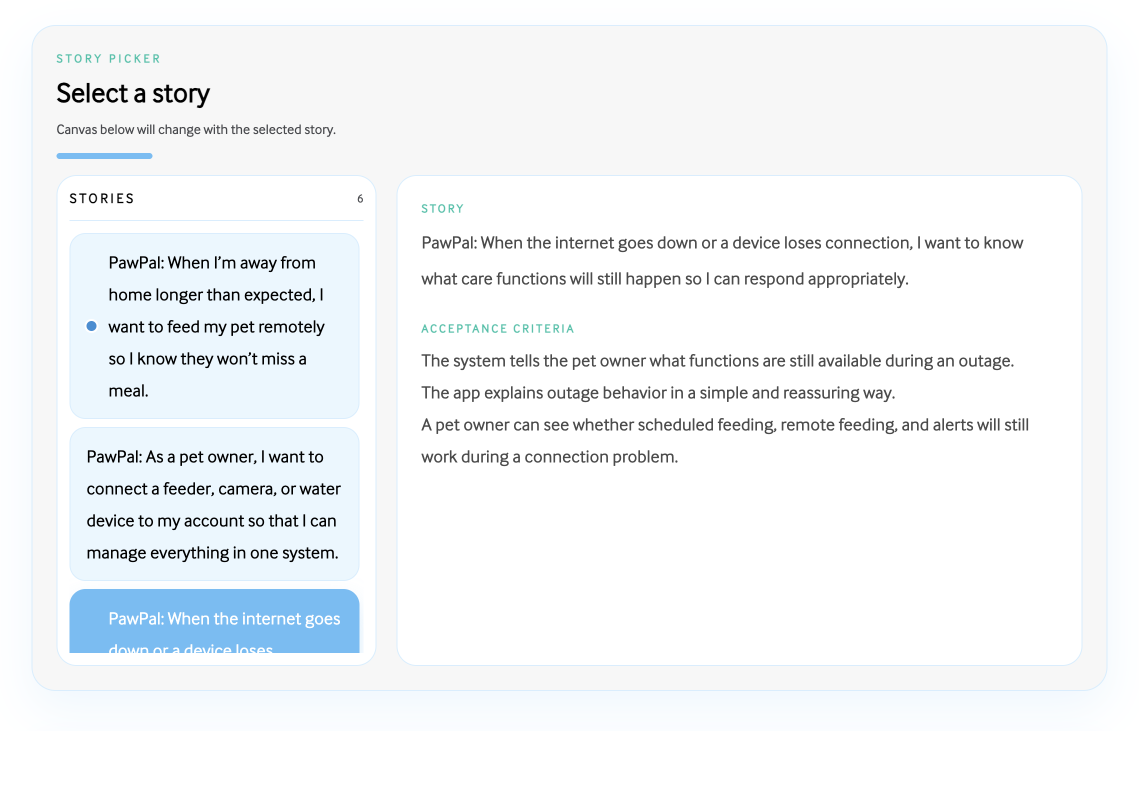
Task: Click the ACCEPTANCE CRITERIA section label
Action: pos(498,329)
